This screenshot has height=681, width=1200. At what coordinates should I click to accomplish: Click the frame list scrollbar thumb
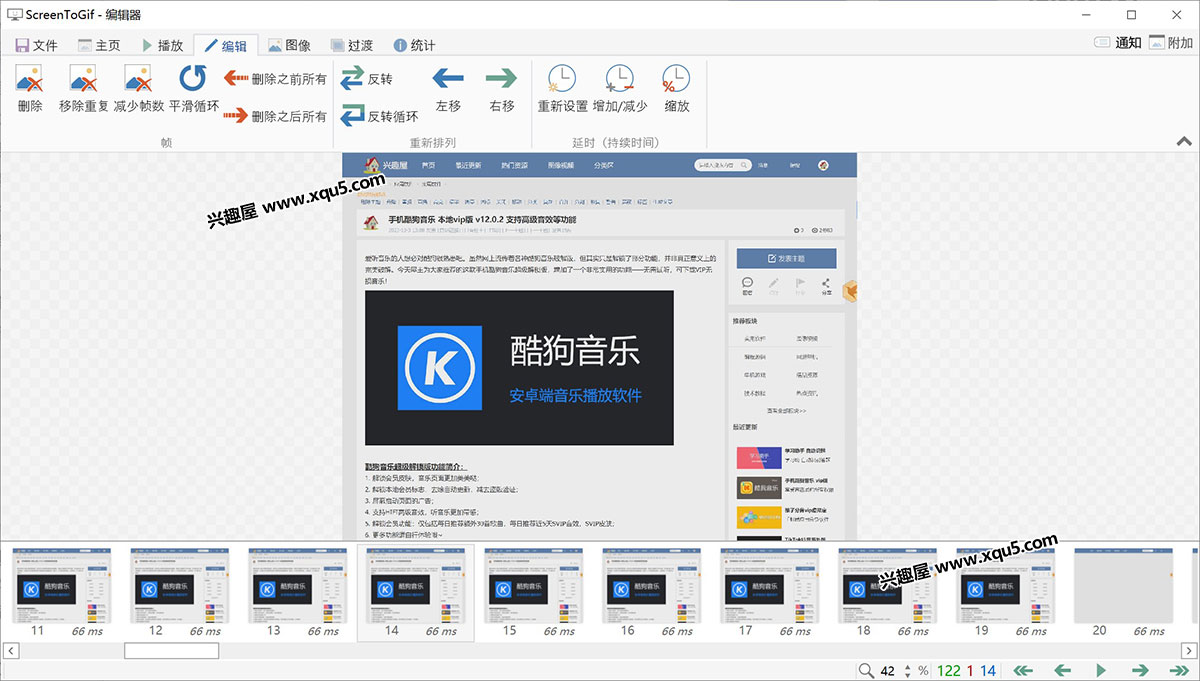coord(171,651)
